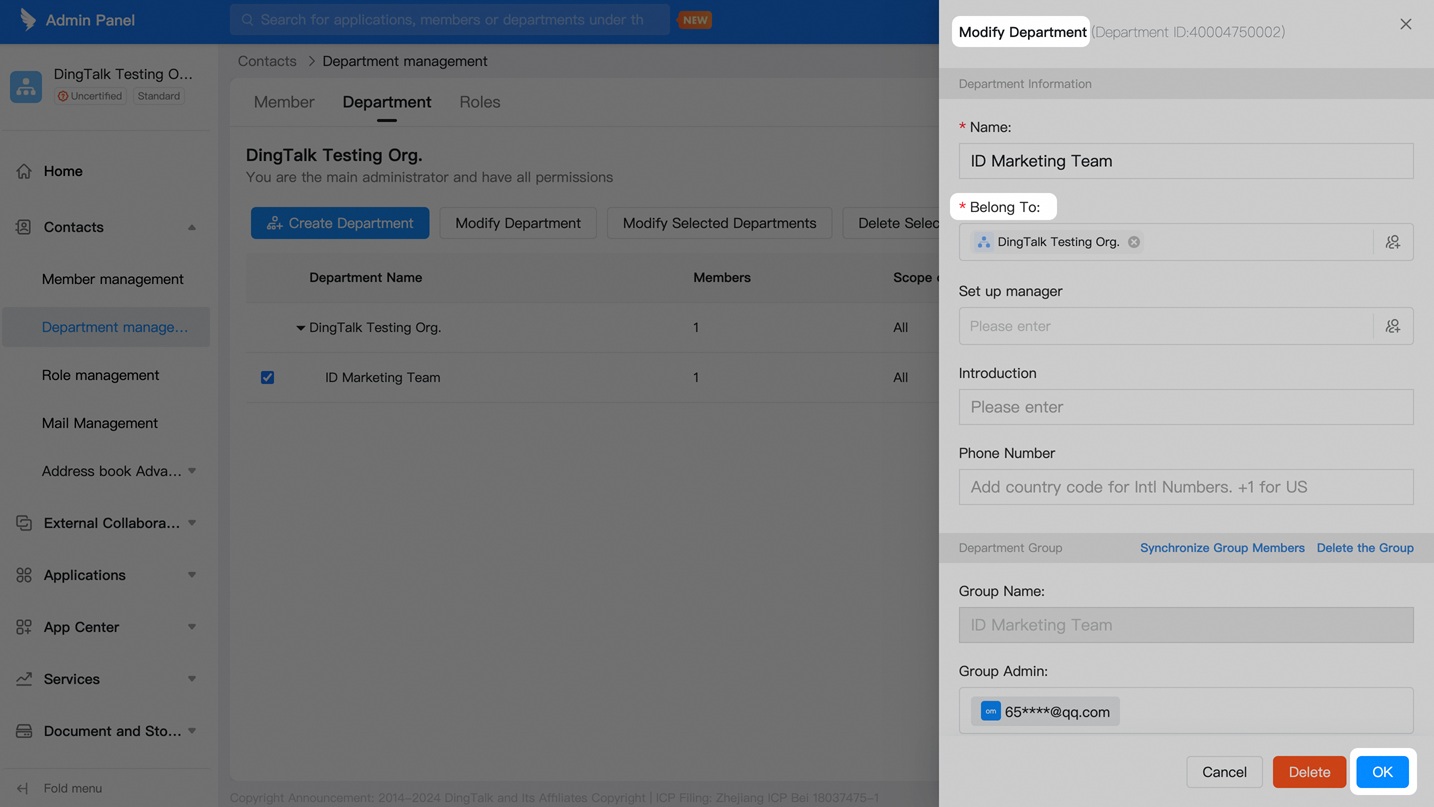This screenshot has height=807, width=1434.
Task: Expand Document and Storage menu
Action: click(x=192, y=731)
